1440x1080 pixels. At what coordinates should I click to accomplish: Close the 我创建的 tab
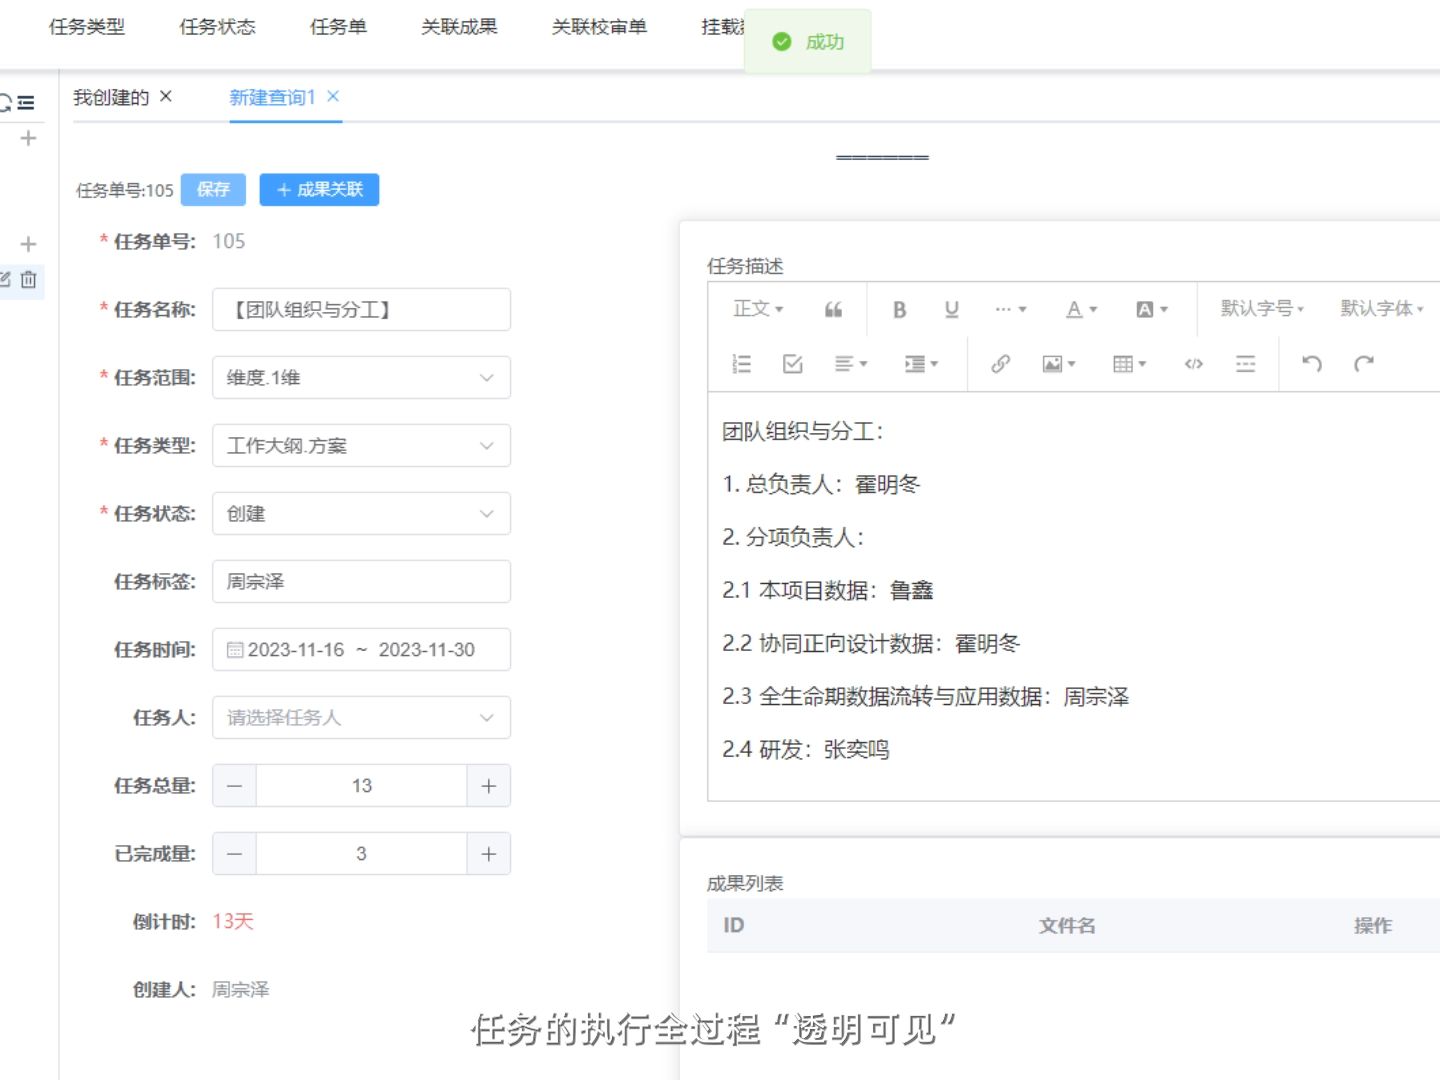click(x=166, y=96)
